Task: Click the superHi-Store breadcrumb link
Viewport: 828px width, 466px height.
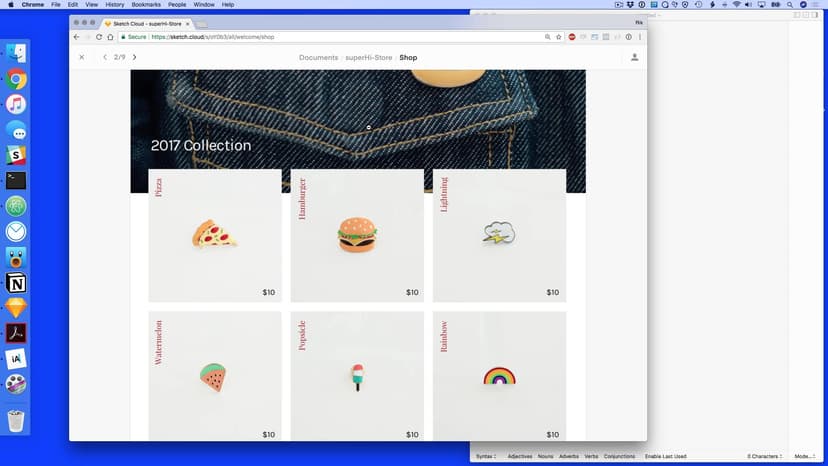Action: pyautogui.click(x=368, y=57)
